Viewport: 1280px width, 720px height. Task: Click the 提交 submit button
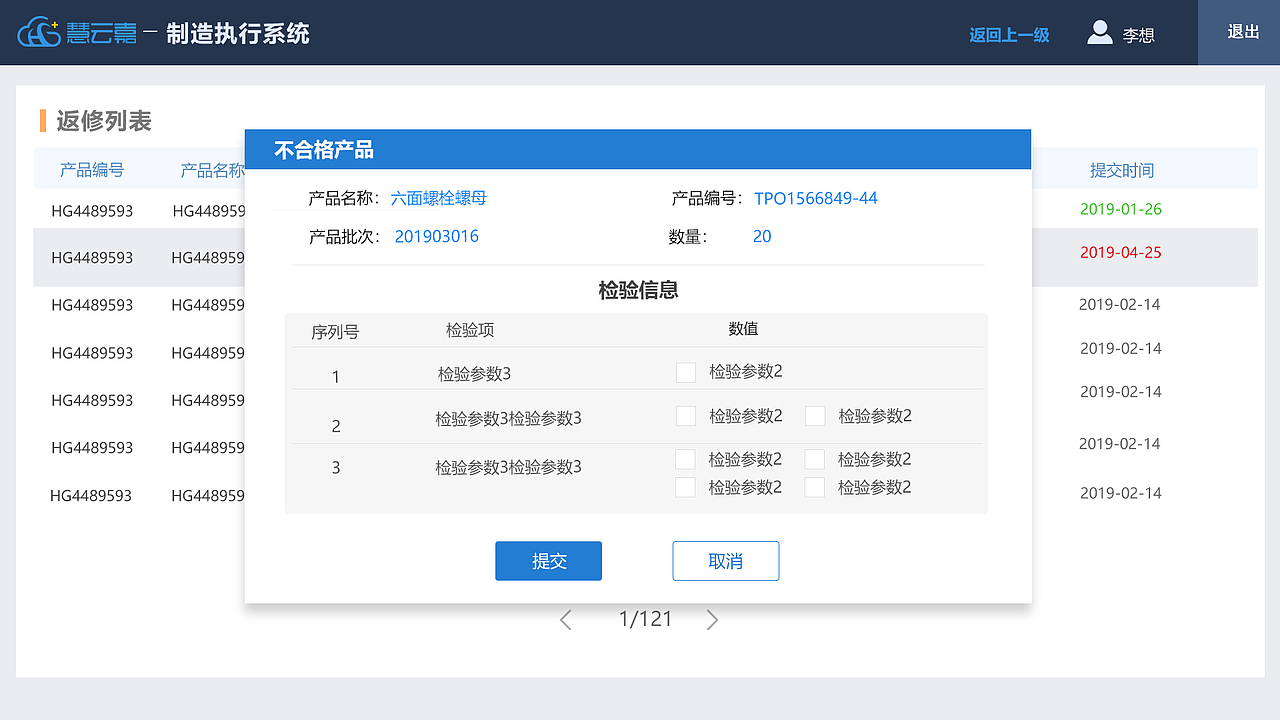(x=549, y=561)
